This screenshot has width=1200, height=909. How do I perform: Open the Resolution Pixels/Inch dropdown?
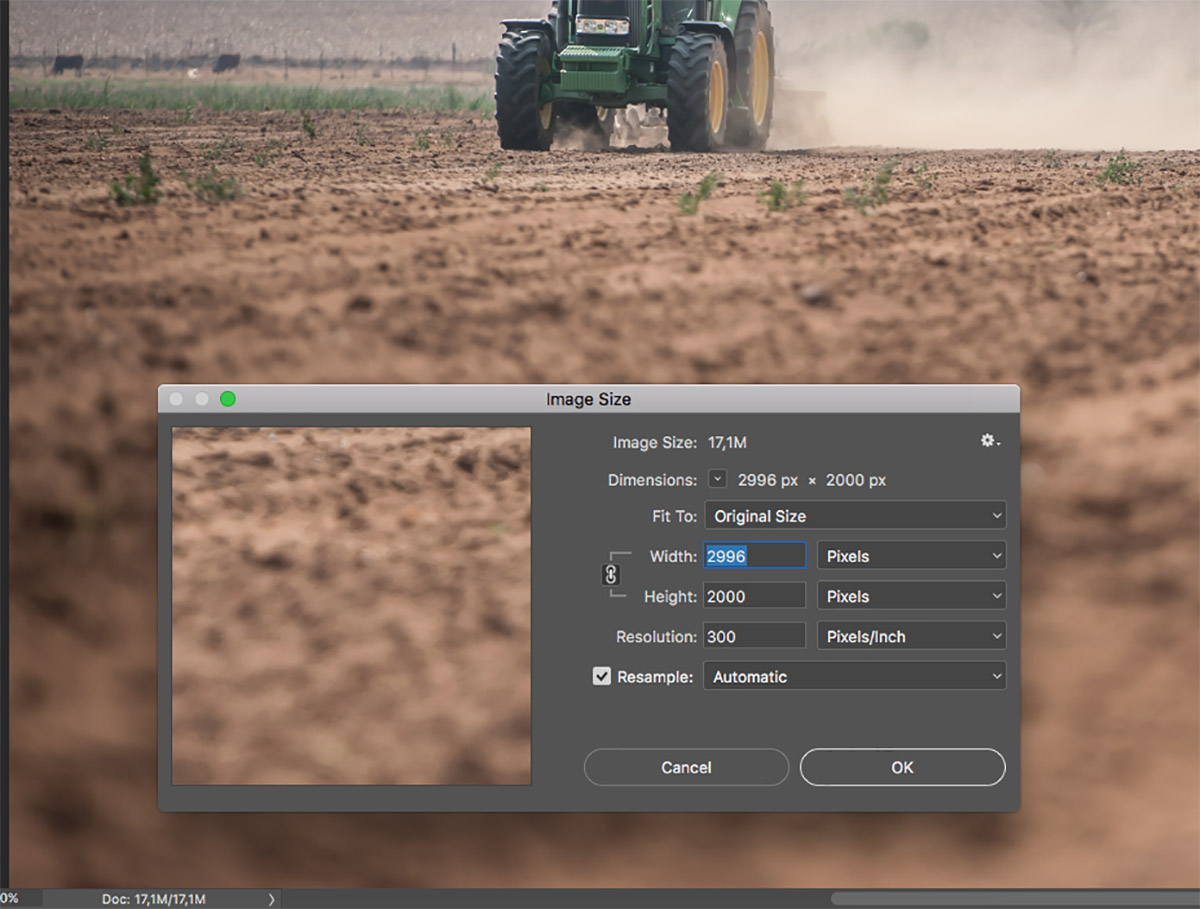[x=912, y=636]
